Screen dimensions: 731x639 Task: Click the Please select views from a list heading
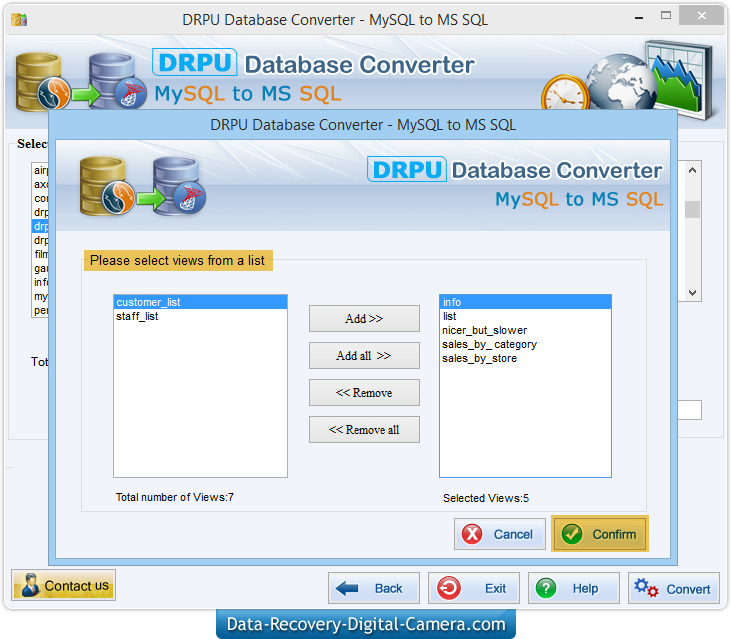[178, 260]
